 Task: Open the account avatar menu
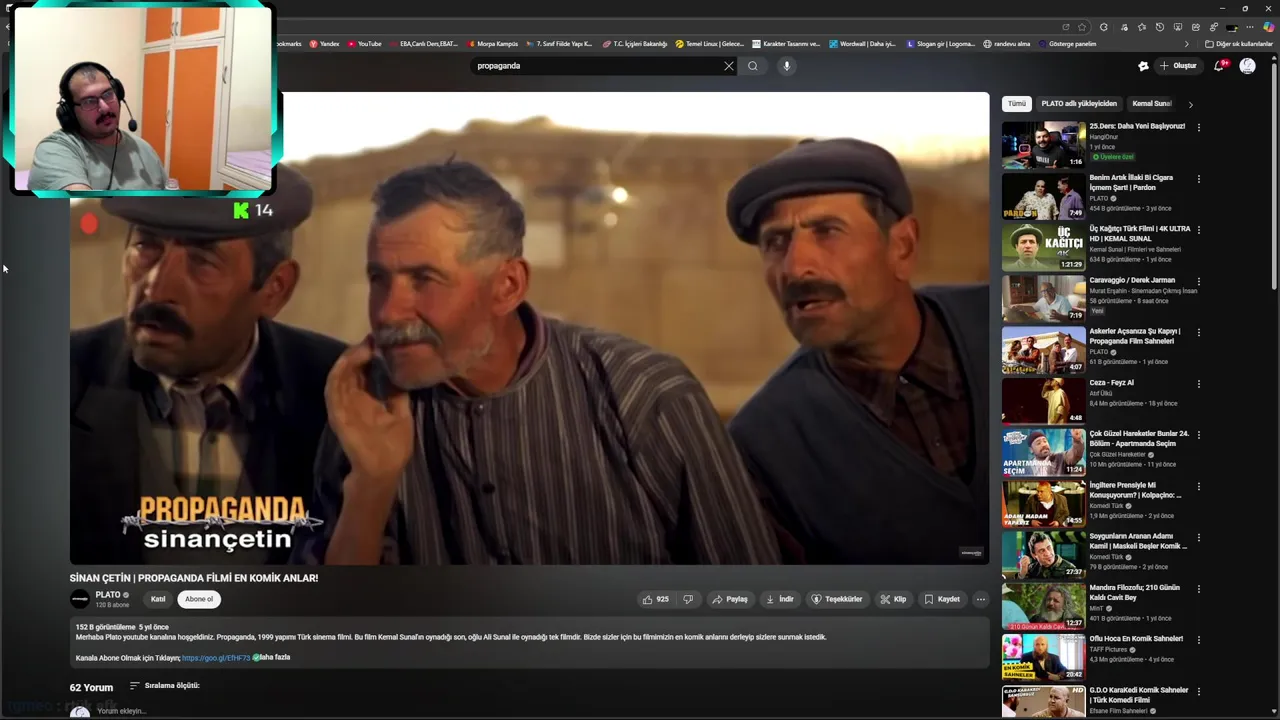point(1247,66)
